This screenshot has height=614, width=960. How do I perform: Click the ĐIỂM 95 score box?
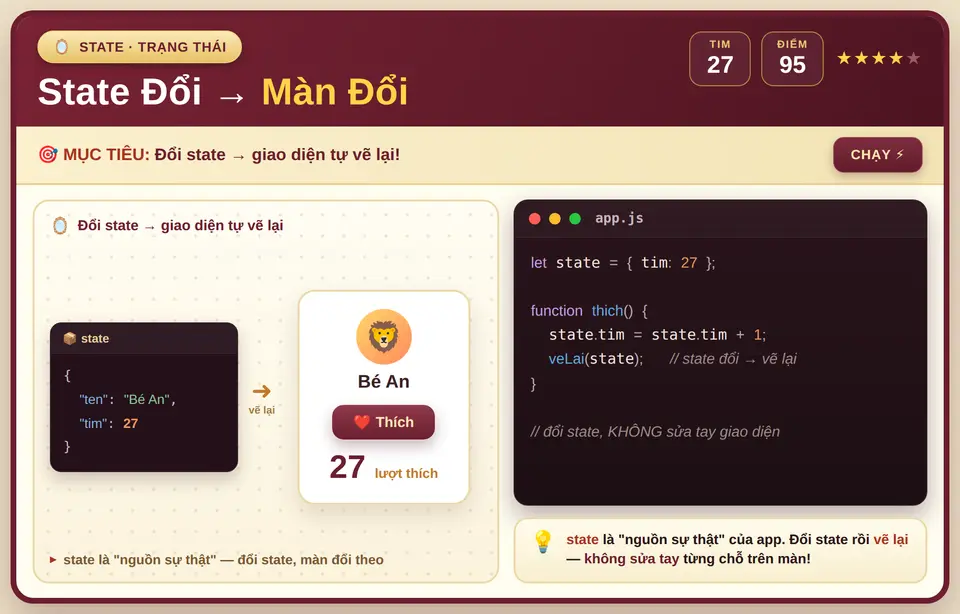pos(792,59)
